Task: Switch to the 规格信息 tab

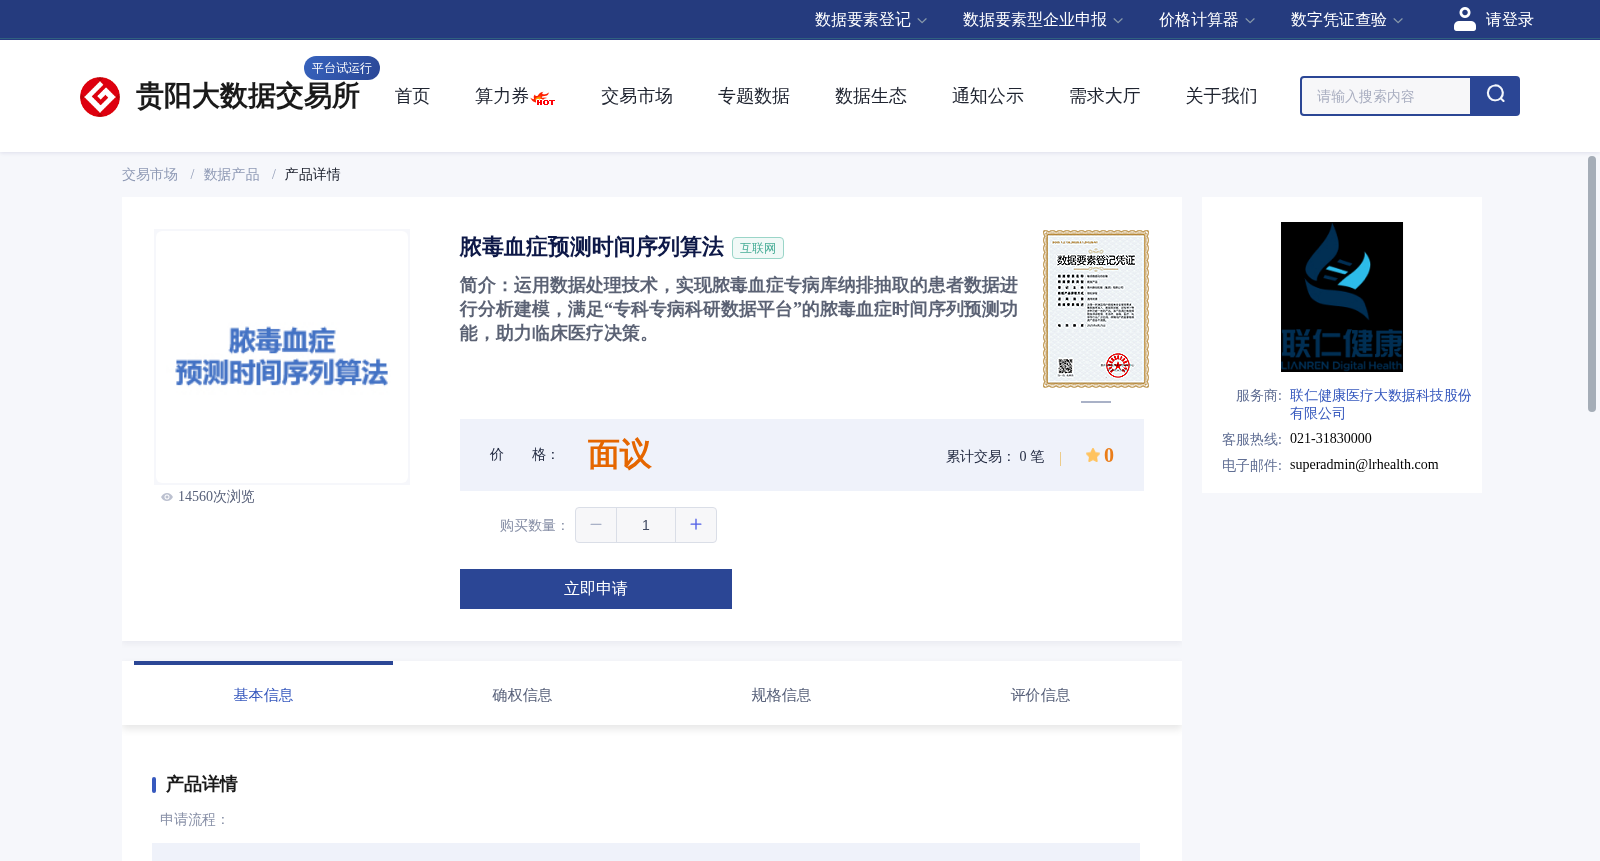Action: [781, 695]
